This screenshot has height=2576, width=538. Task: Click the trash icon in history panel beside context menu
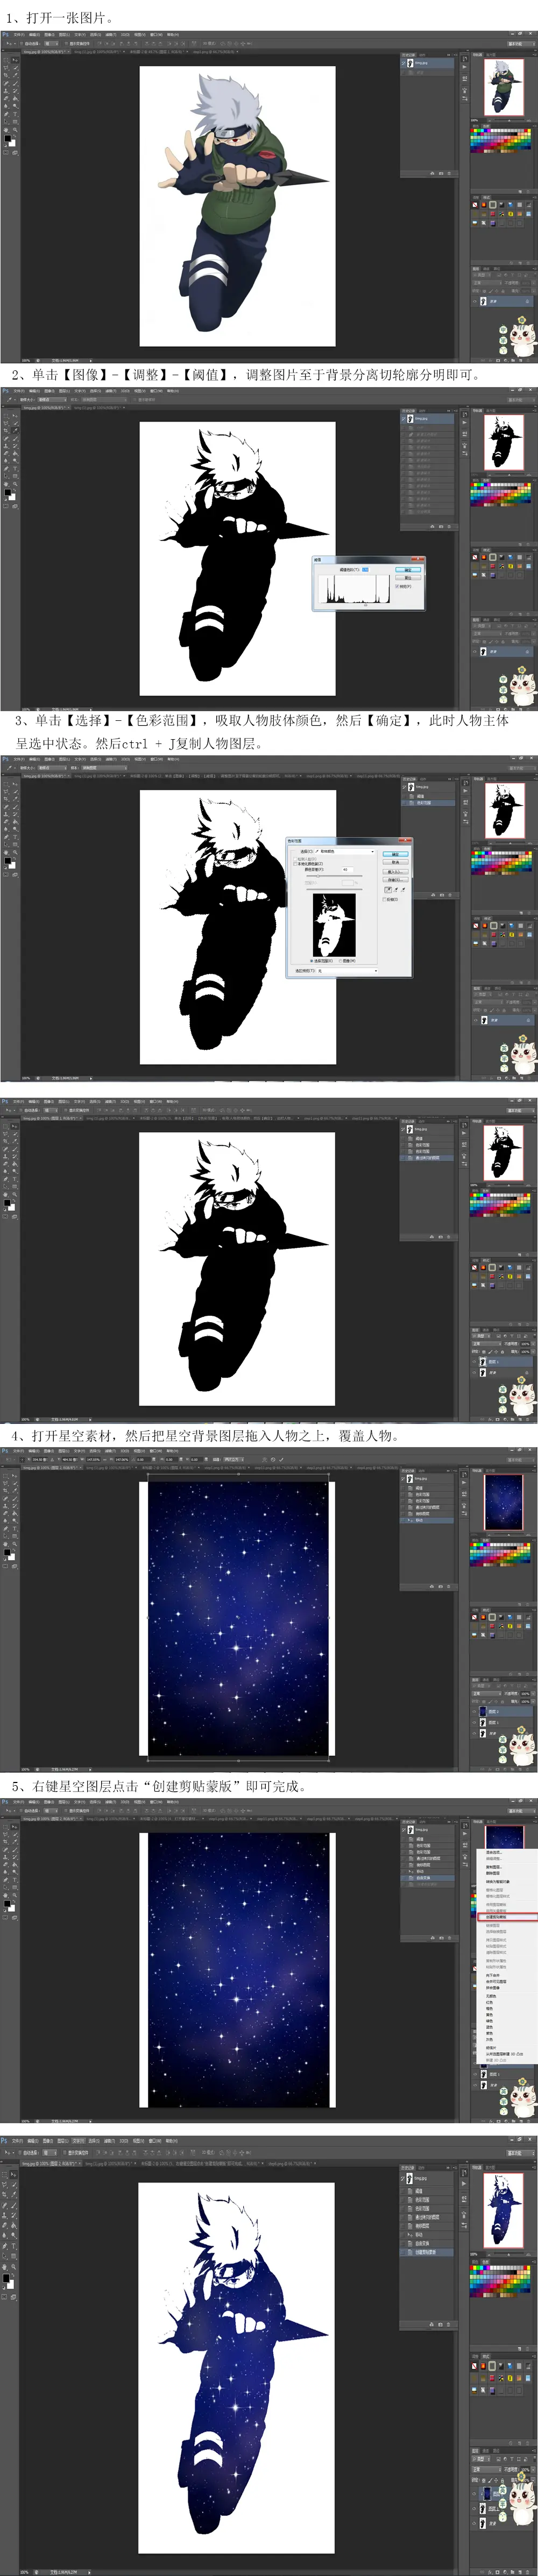tap(450, 1938)
